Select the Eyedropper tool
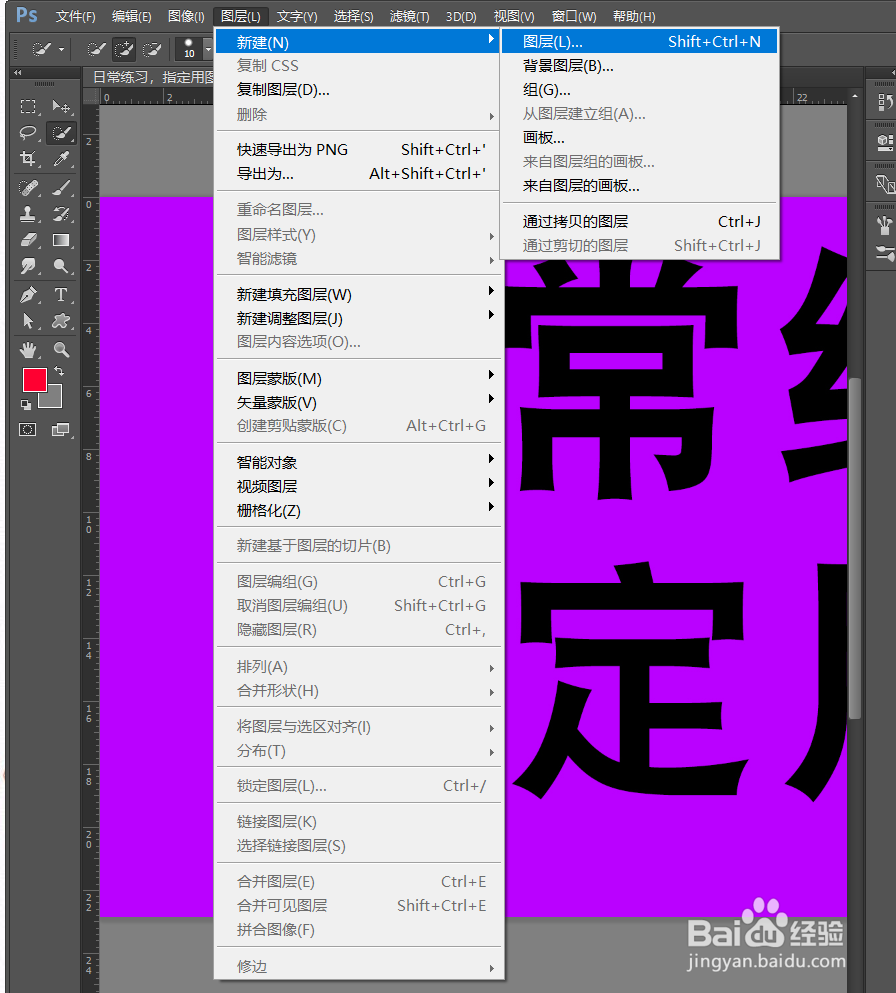Screen dimensions: 896x993 click(61, 158)
